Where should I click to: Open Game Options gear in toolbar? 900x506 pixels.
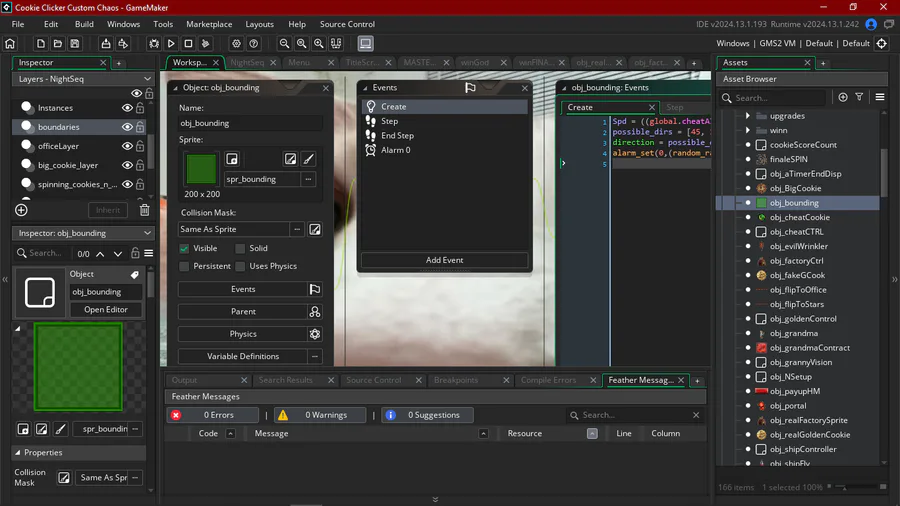click(x=236, y=44)
